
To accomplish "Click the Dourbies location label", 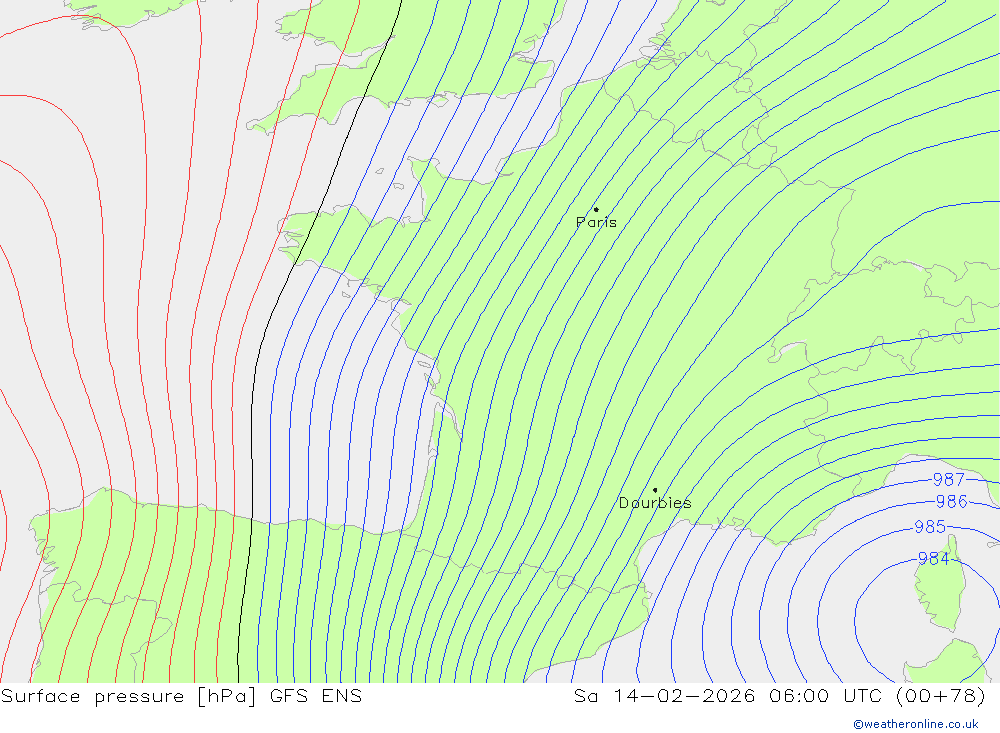I will [x=655, y=503].
